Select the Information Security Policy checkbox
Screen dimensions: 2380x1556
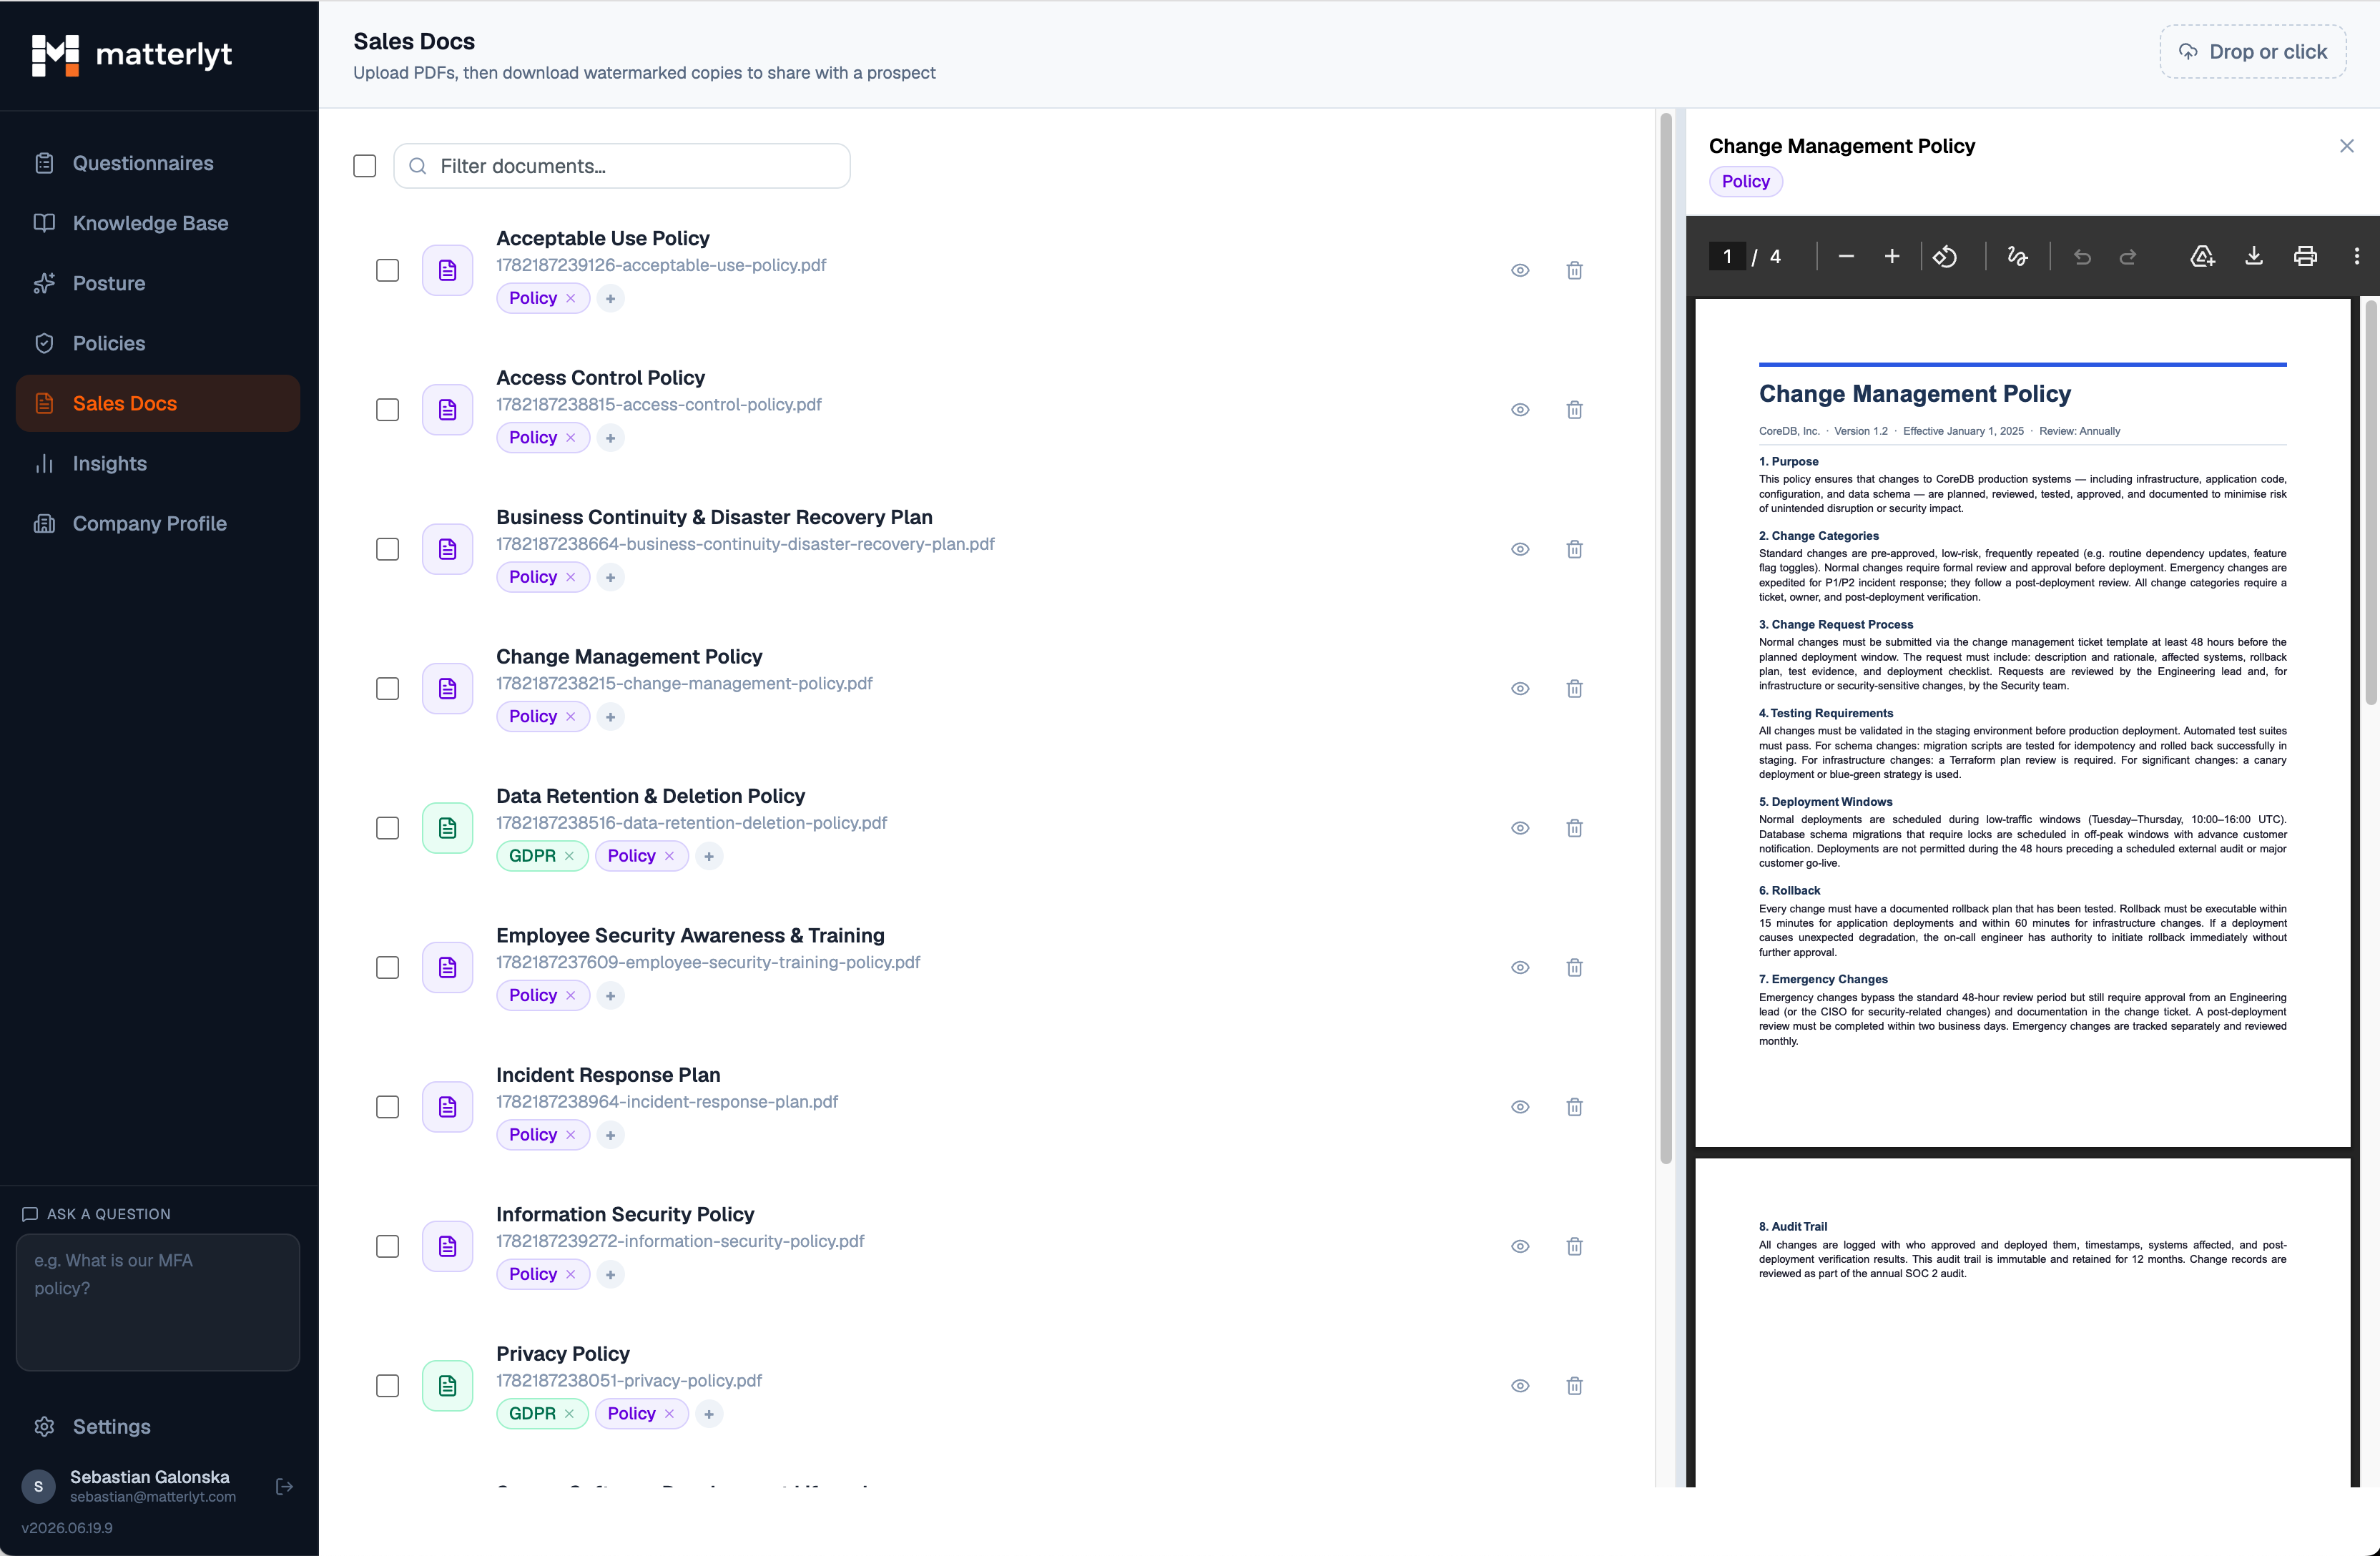pyautogui.click(x=387, y=1247)
